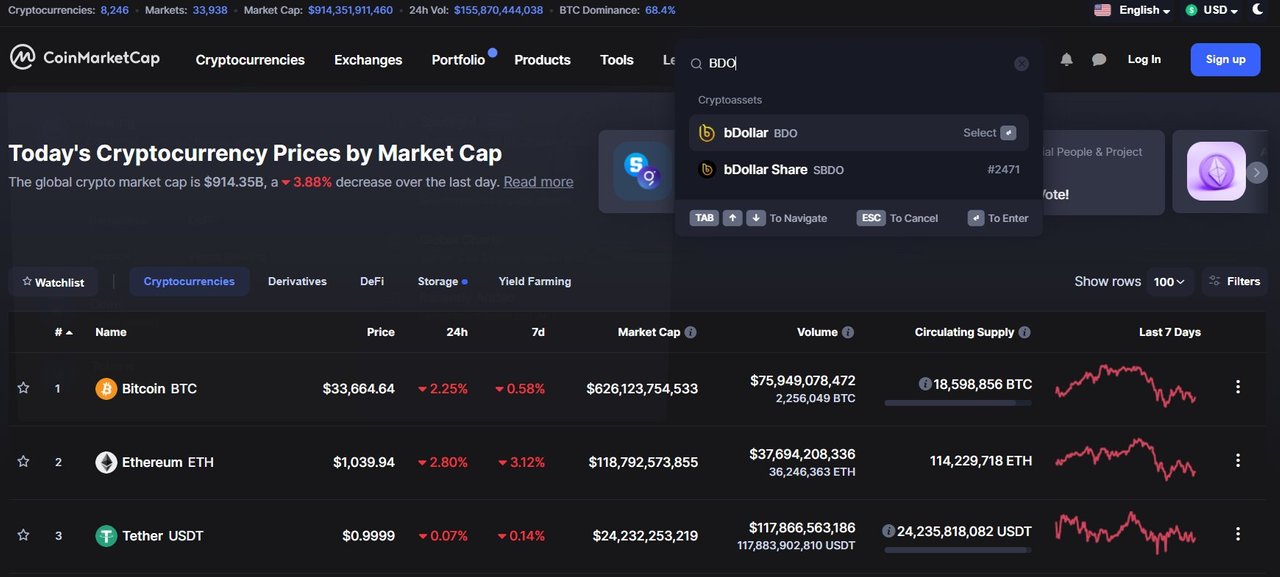This screenshot has height=577, width=1280.
Task: Click the Bitcoin coin logo icon
Action: pos(106,388)
